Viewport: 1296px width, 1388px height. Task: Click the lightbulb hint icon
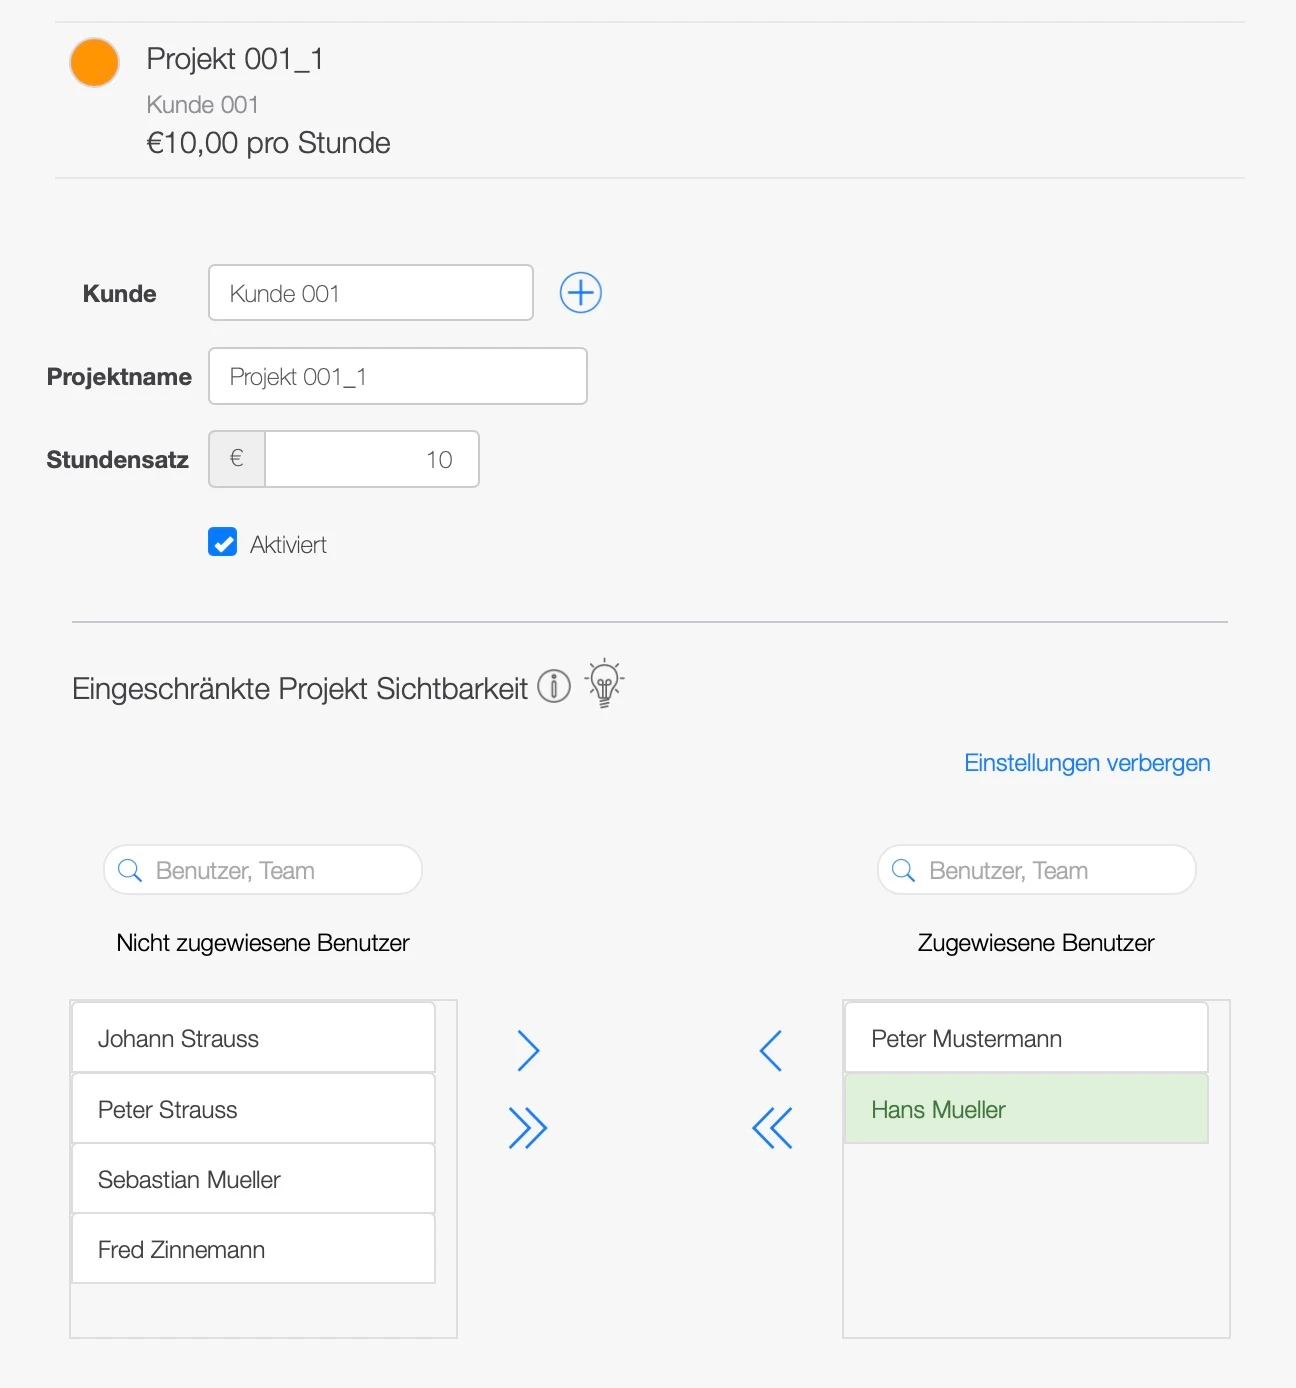pyautogui.click(x=602, y=684)
